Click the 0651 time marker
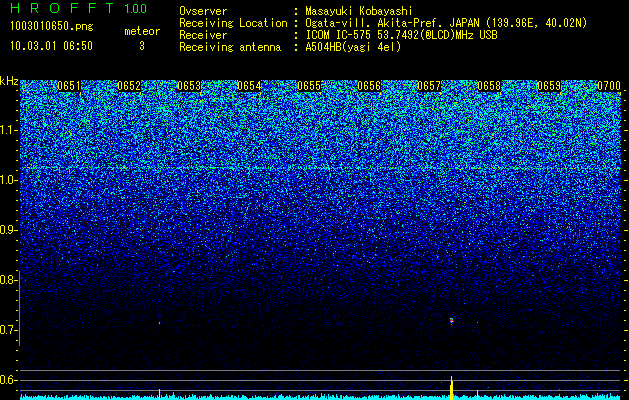 pyautogui.click(x=69, y=86)
